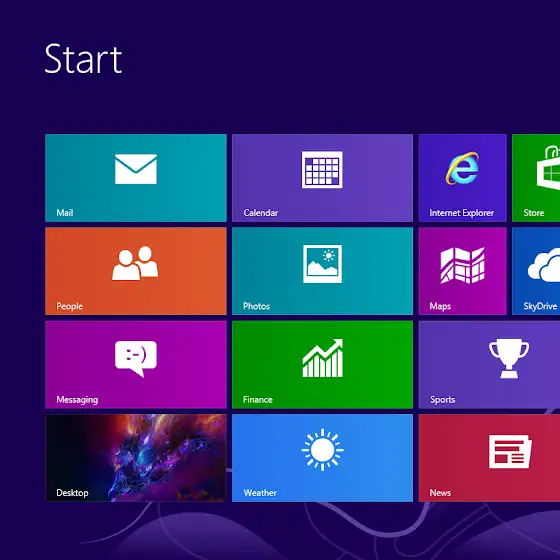Select the Finance tile label
Viewport: 560px width, 560px height.
[x=258, y=400]
